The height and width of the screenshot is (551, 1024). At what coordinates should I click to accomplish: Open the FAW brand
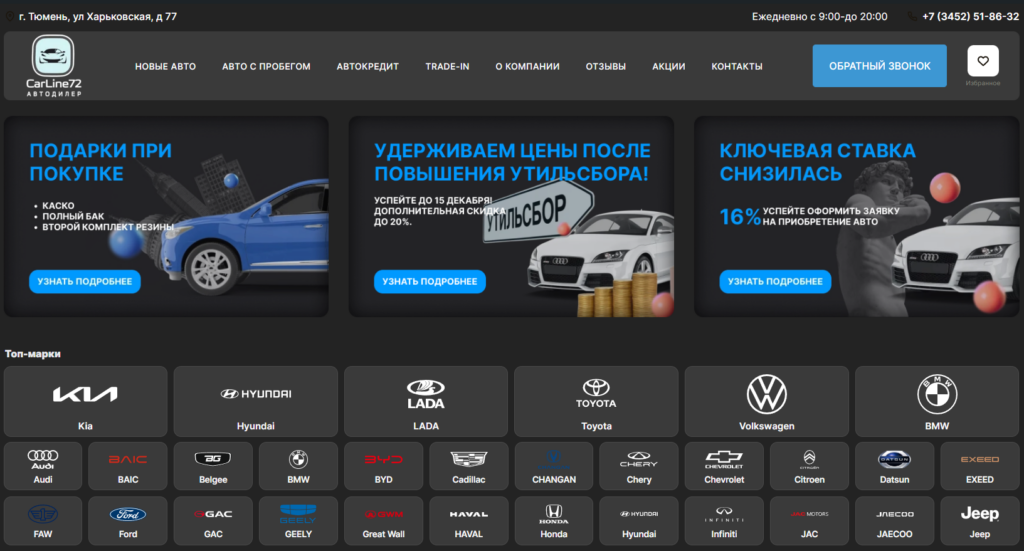point(43,521)
